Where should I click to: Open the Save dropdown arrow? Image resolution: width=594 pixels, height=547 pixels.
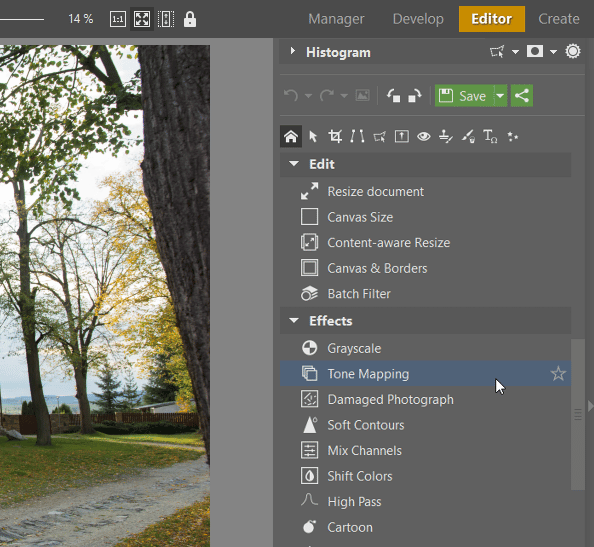coord(500,95)
